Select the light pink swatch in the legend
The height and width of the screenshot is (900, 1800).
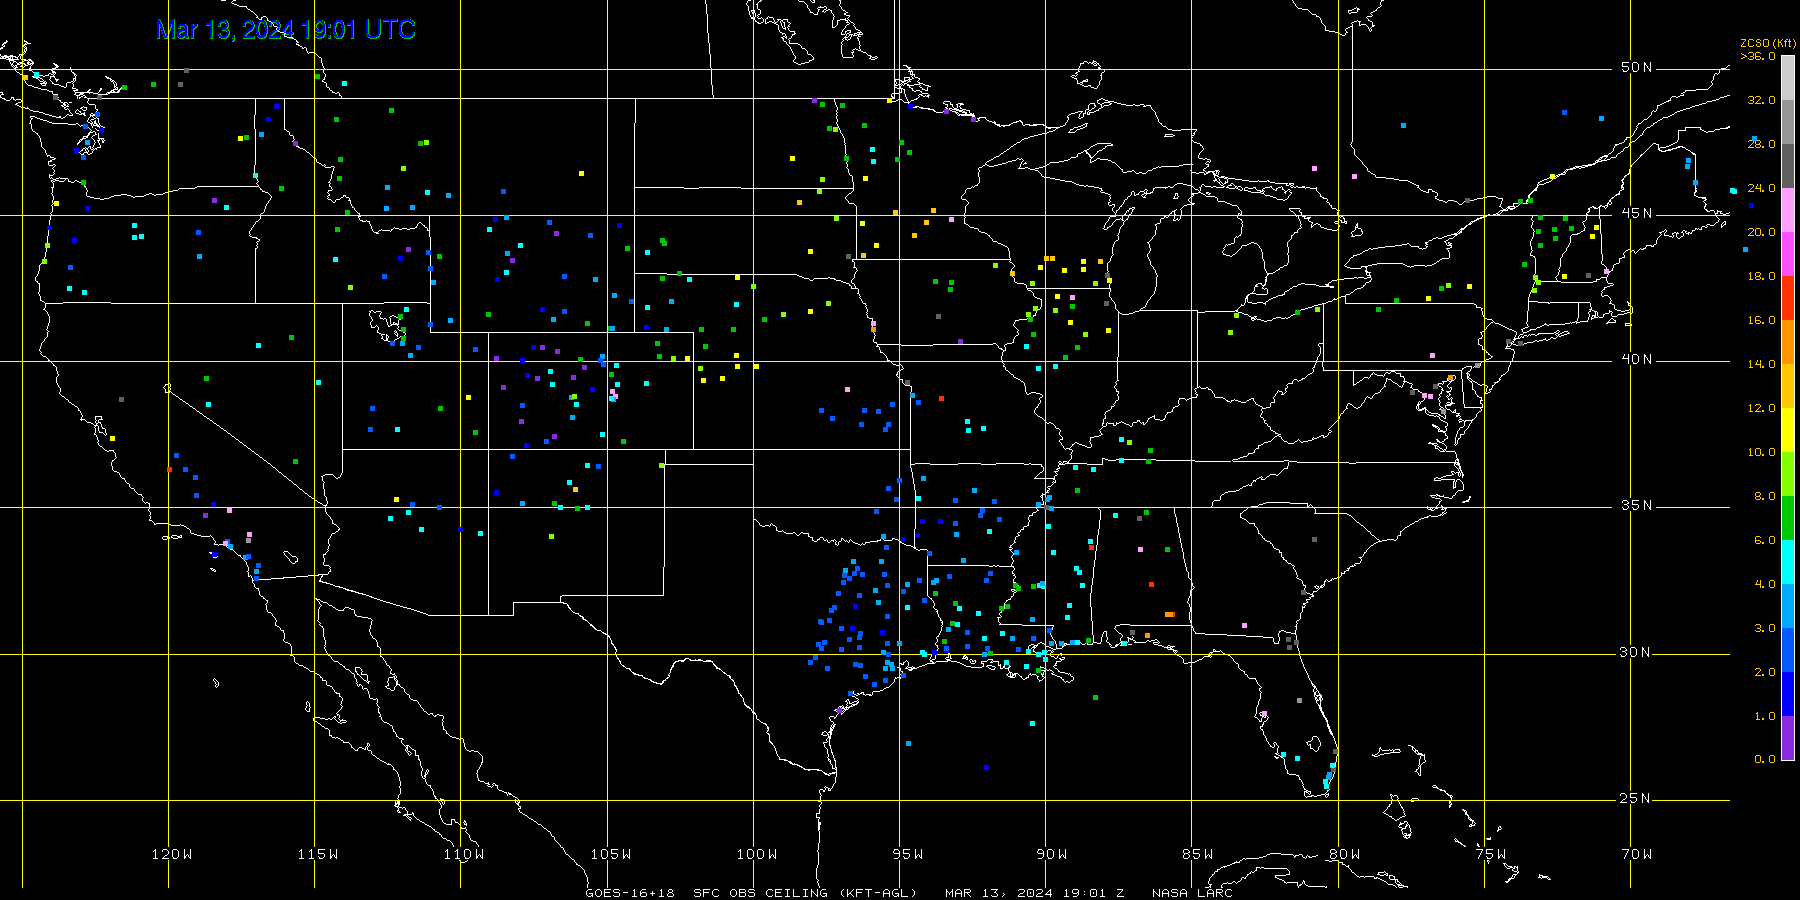[x=1788, y=210]
